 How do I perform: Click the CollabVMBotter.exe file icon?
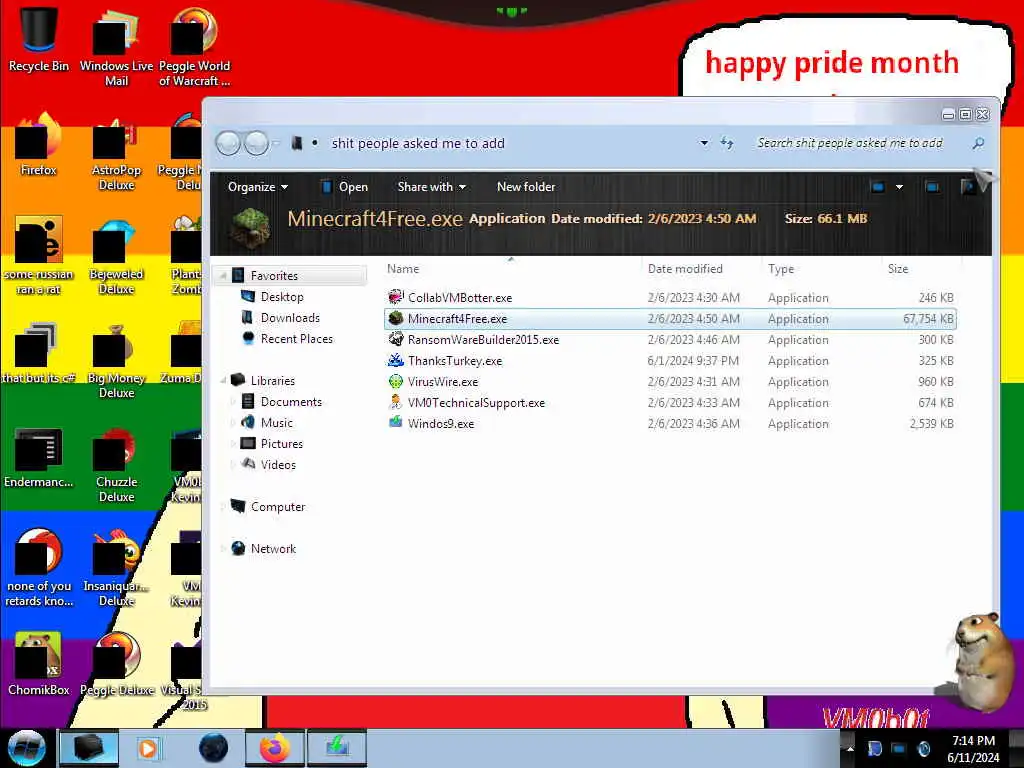(x=396, y=297)
